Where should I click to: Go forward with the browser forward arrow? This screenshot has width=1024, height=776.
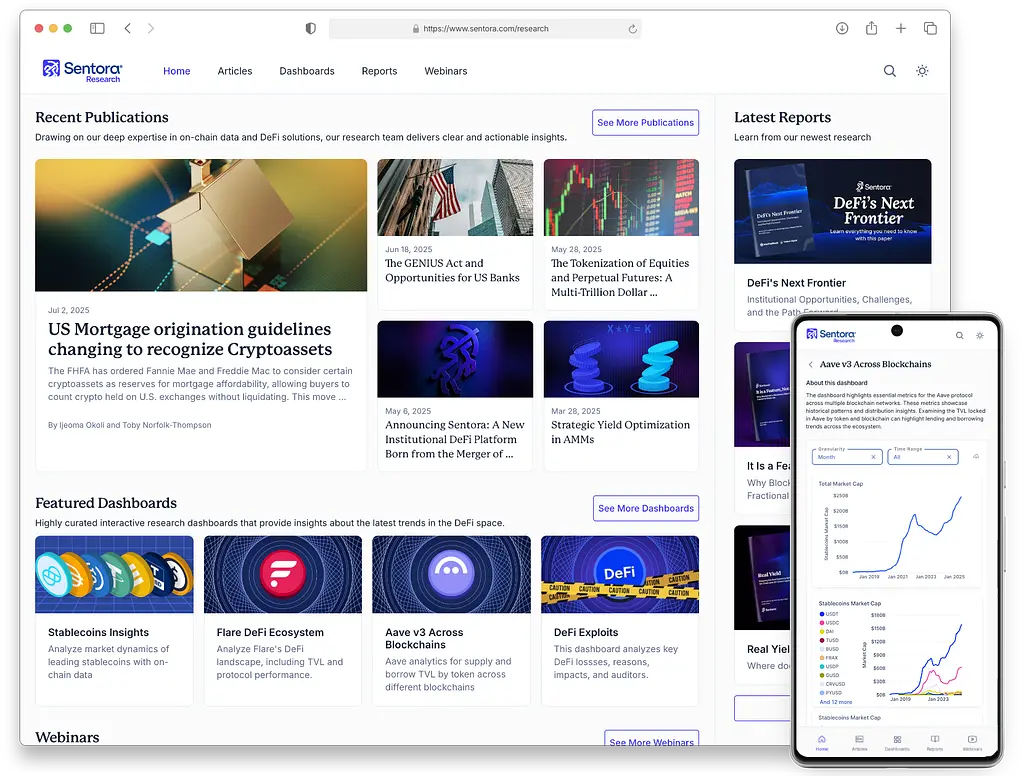pos(151,28)
